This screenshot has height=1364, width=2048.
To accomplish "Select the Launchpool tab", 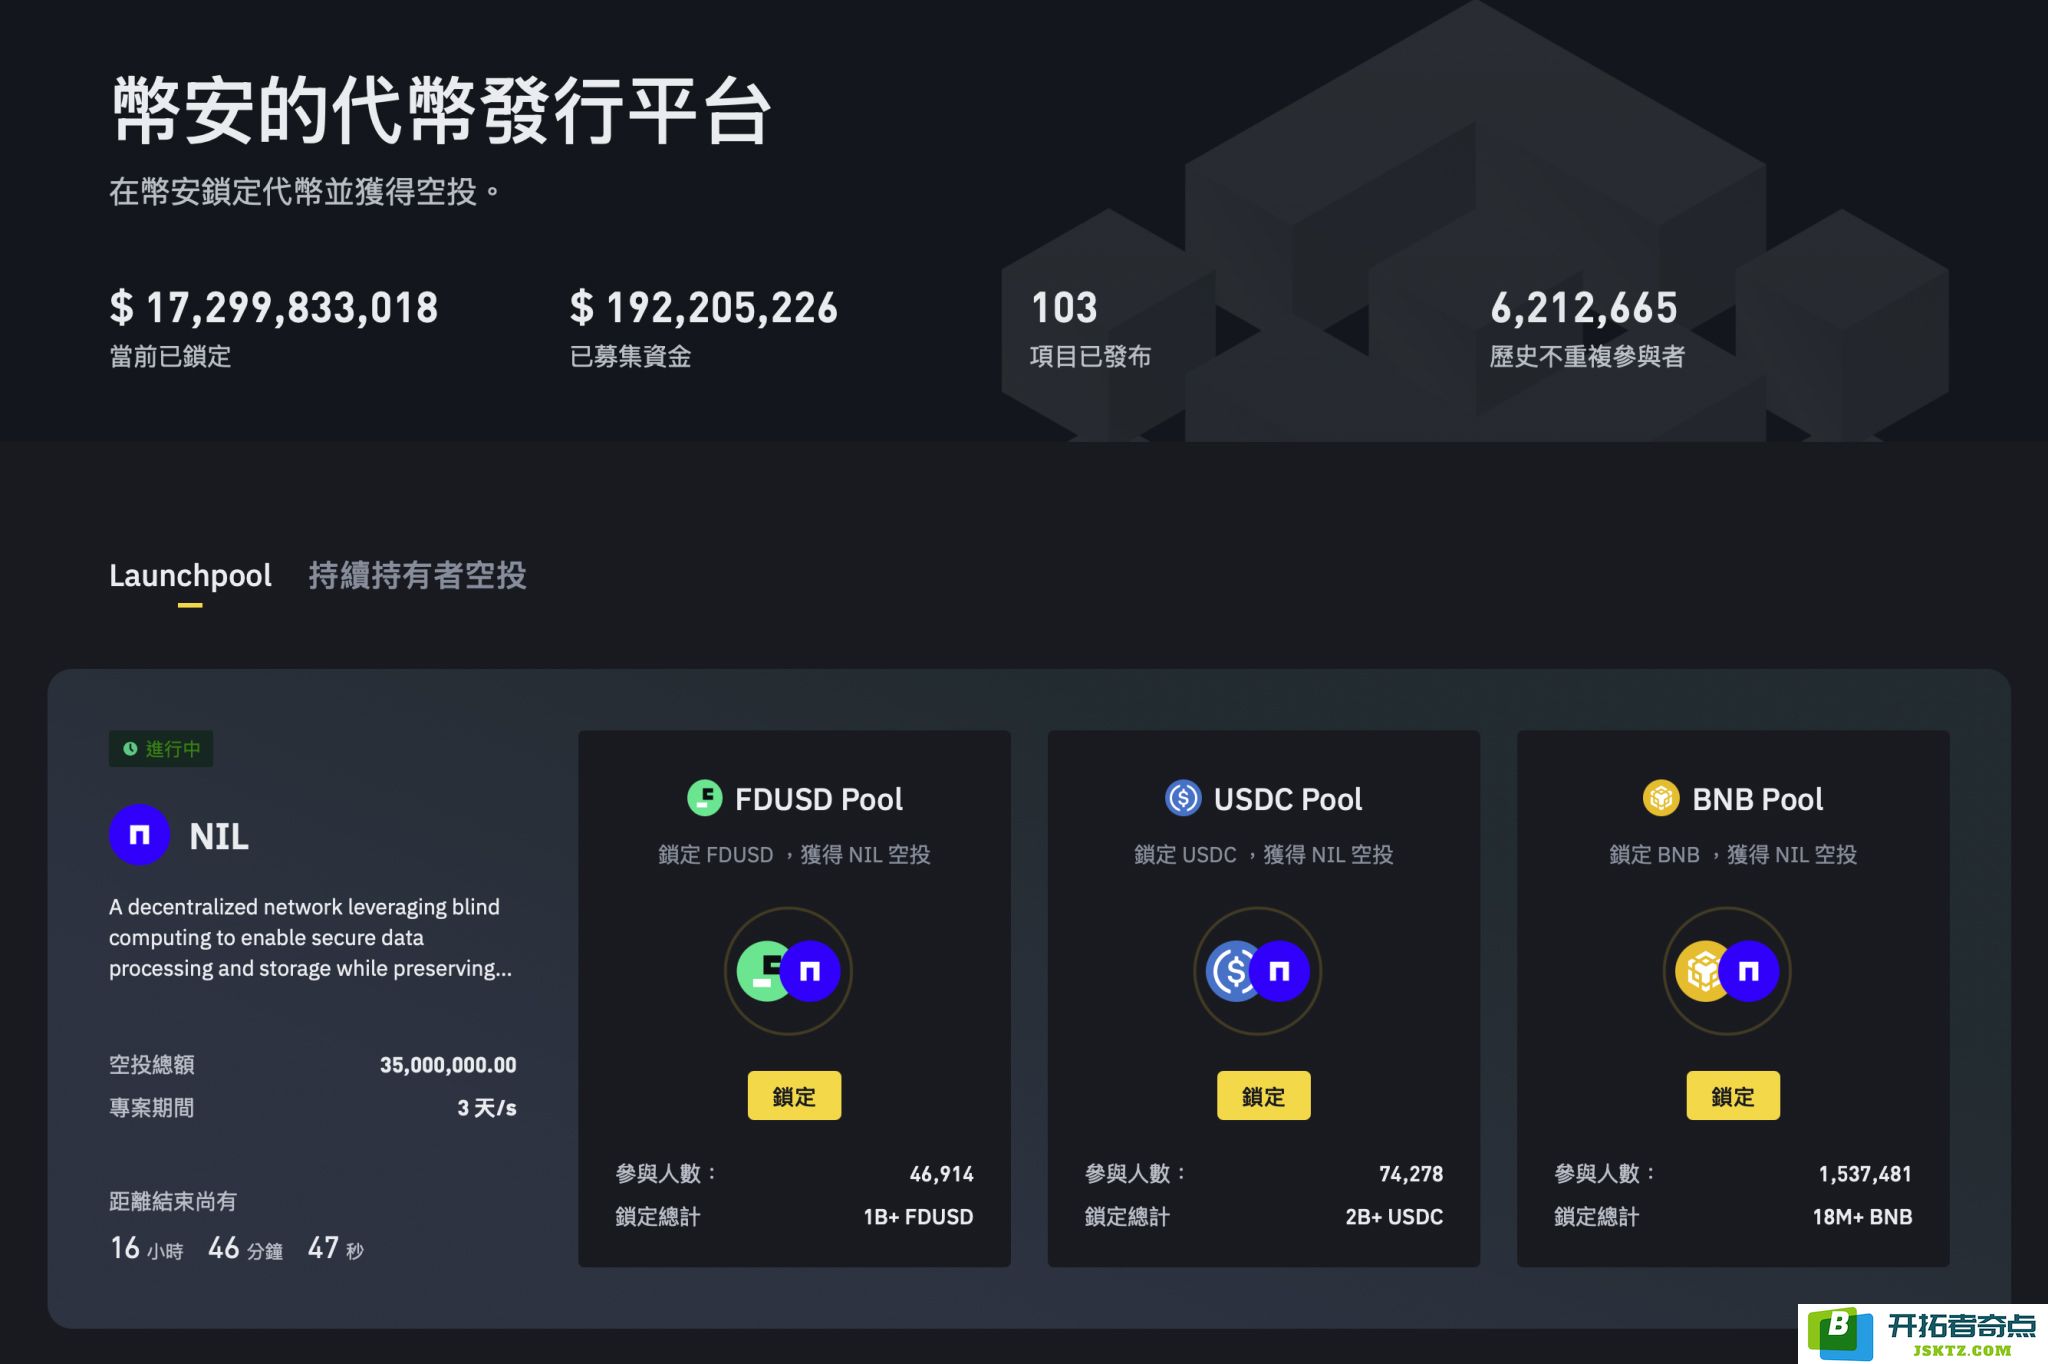I will point(190,576).
